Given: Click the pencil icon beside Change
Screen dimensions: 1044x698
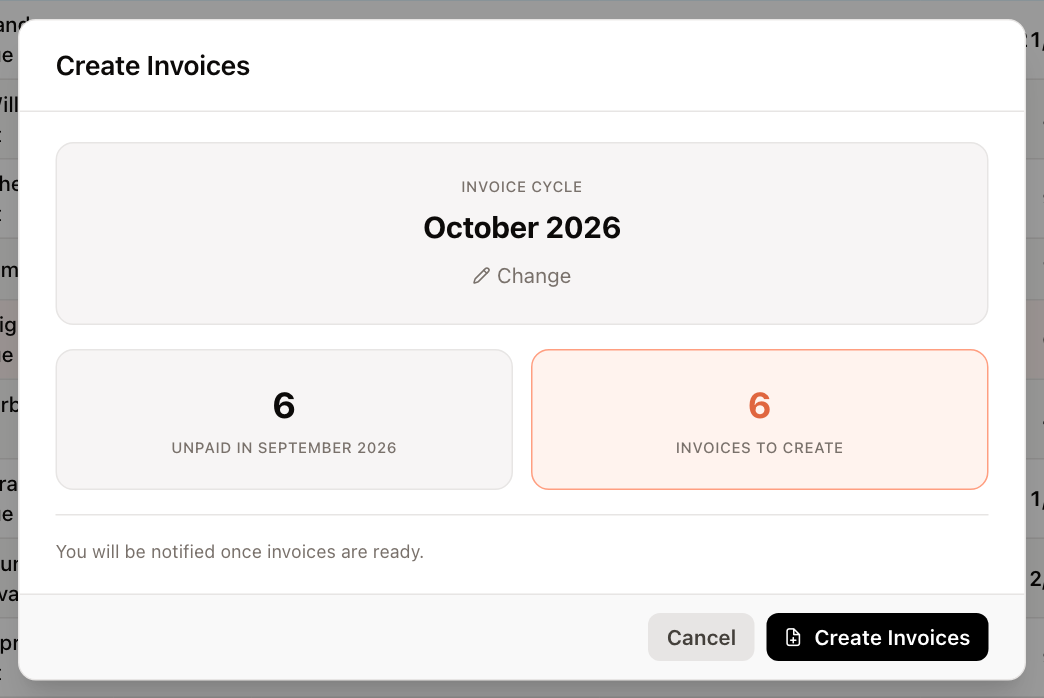Looking at the screenshot, I should 481,276.
